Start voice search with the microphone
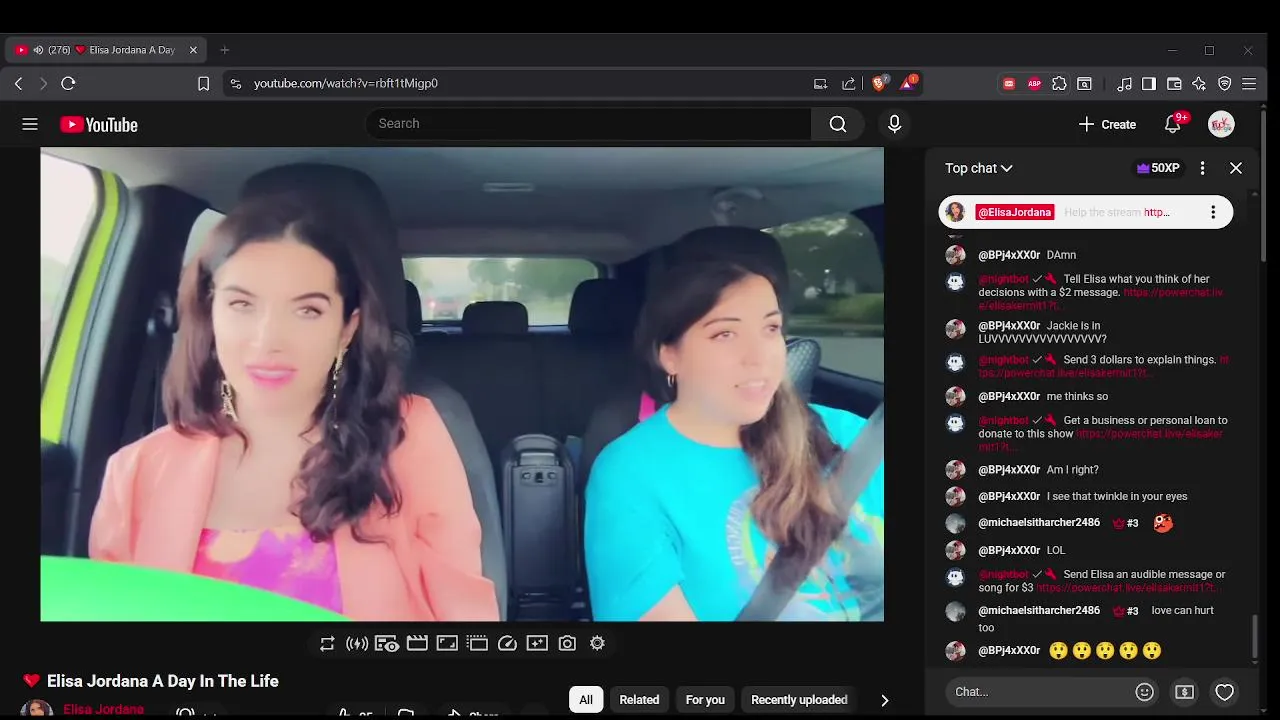The image size is (1280, 720). [x=894, y=124]
